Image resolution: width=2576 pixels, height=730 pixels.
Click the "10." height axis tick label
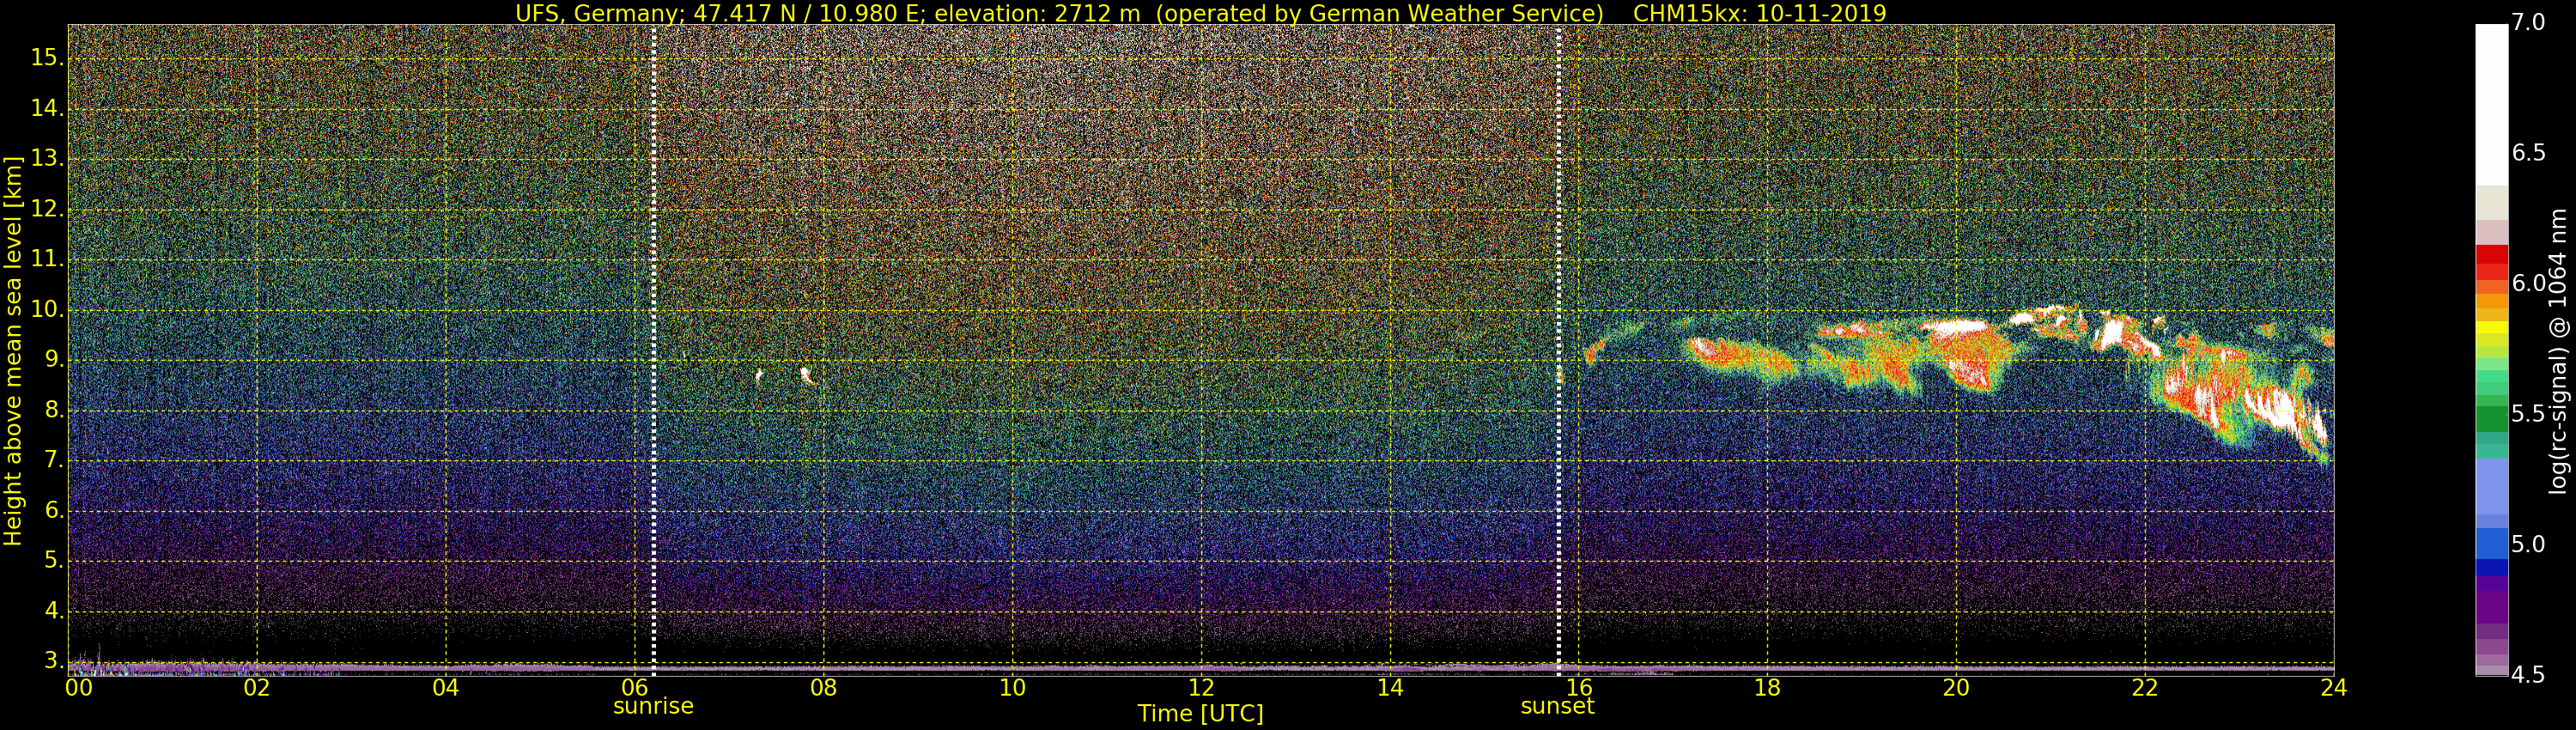click(46, 310)
